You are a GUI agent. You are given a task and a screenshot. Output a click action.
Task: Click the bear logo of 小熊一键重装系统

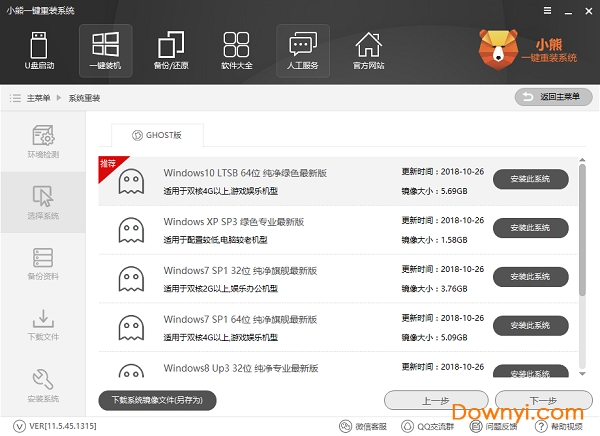click(x=498, y=49)
